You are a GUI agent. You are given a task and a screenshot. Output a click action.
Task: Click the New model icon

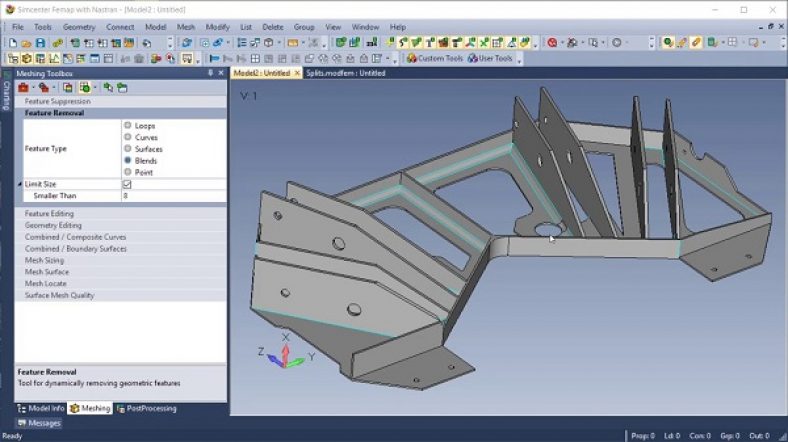click(x=12, y=43)
